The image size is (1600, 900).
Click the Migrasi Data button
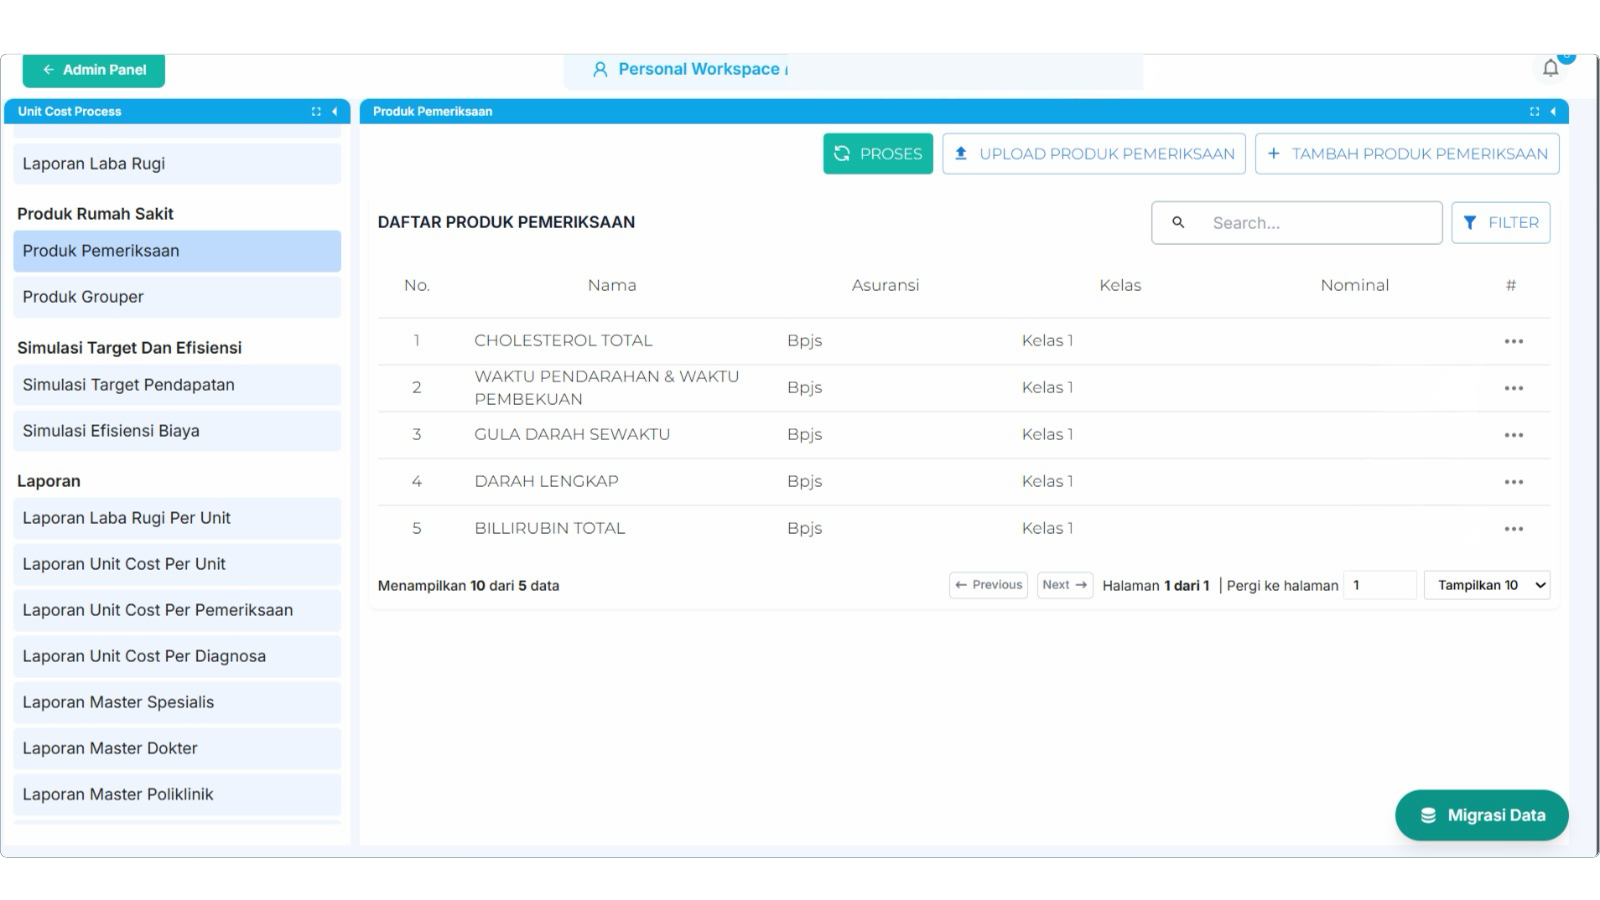(x=1482, y=815)
